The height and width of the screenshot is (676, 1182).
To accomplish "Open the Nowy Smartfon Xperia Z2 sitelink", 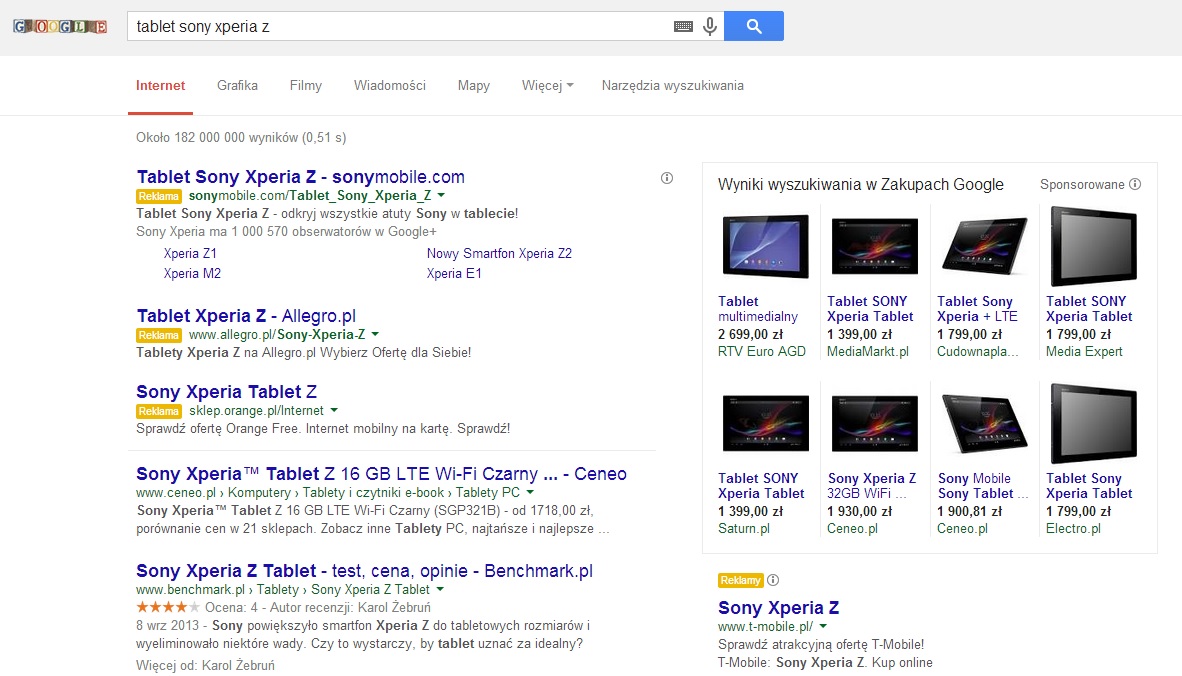I will click(x=499, y=253).
